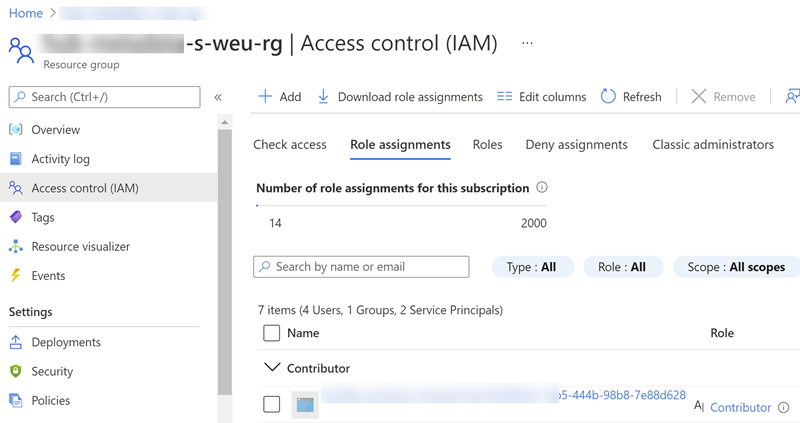The height and width of the screenshot is (423, 800).
Task: Open the Classic administrators tab
Action: point(713,145)
